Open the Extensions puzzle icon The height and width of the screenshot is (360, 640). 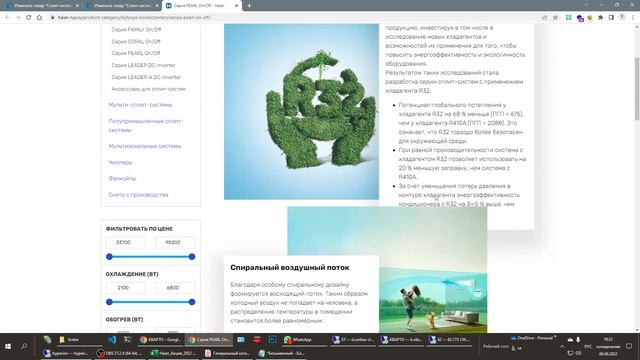600,18
